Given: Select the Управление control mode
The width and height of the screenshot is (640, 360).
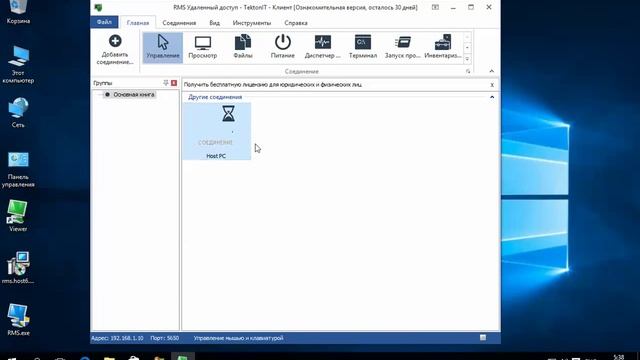Looking at the screenshot, I should (162, 47).
